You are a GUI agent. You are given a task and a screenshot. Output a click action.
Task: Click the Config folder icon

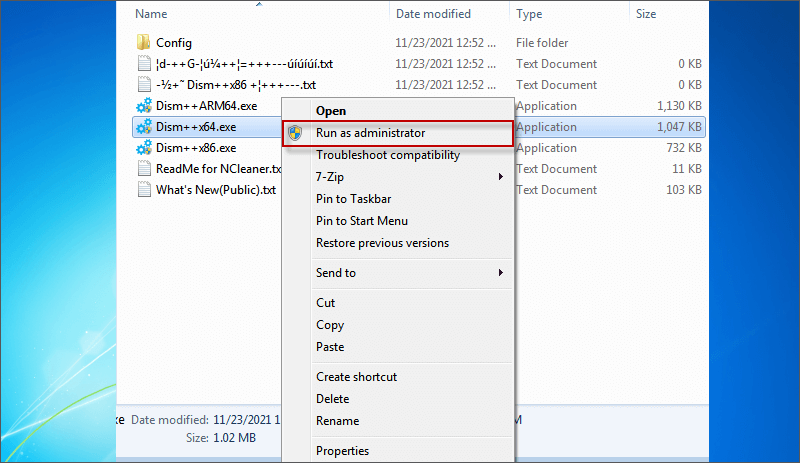144,42
